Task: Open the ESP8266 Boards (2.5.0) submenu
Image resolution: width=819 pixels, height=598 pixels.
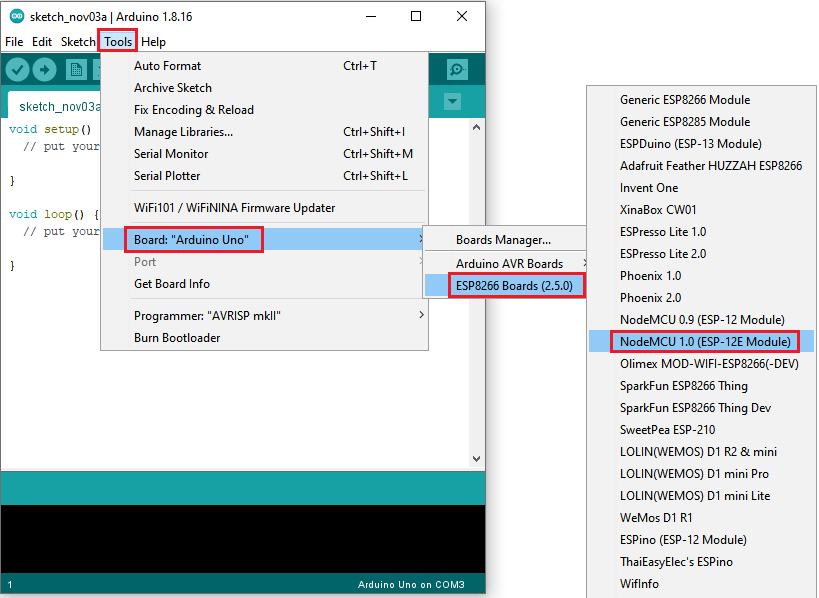Action: (506, 286)
